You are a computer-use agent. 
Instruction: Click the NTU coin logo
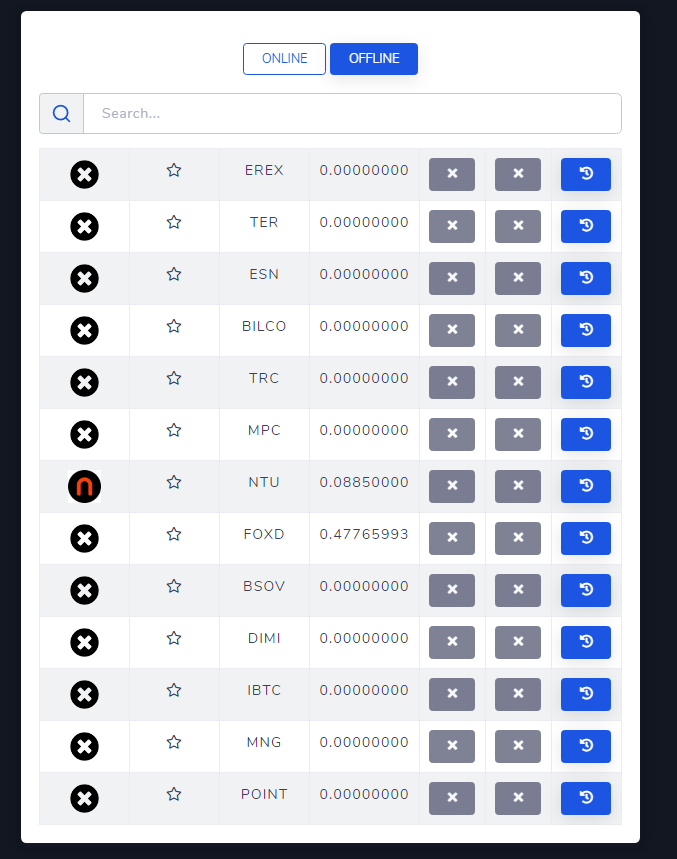tap(85, 487)
